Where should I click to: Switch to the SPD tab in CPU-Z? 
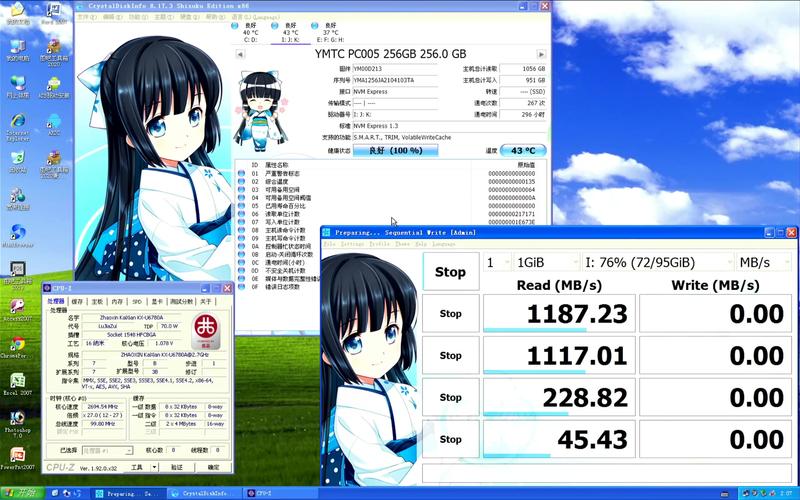137,301
